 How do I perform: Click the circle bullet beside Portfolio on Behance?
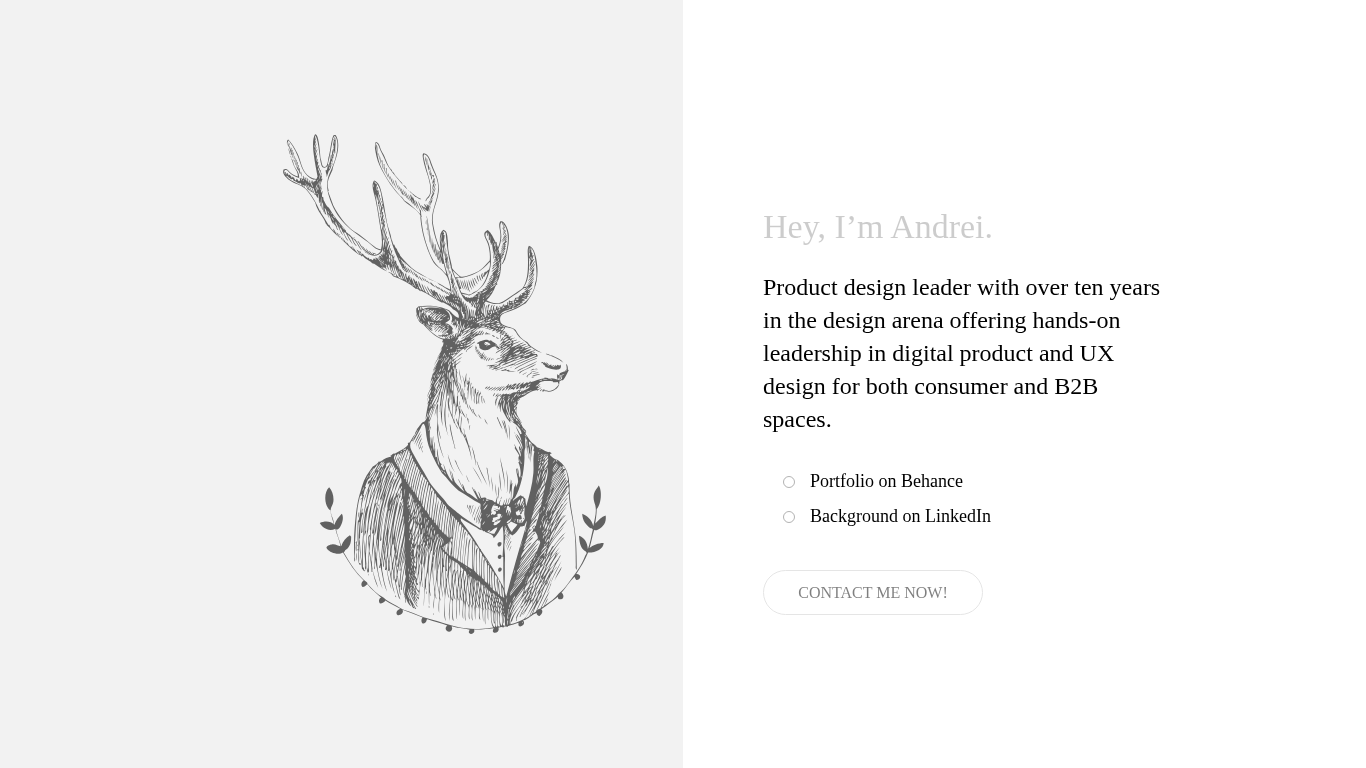point(789,482)
